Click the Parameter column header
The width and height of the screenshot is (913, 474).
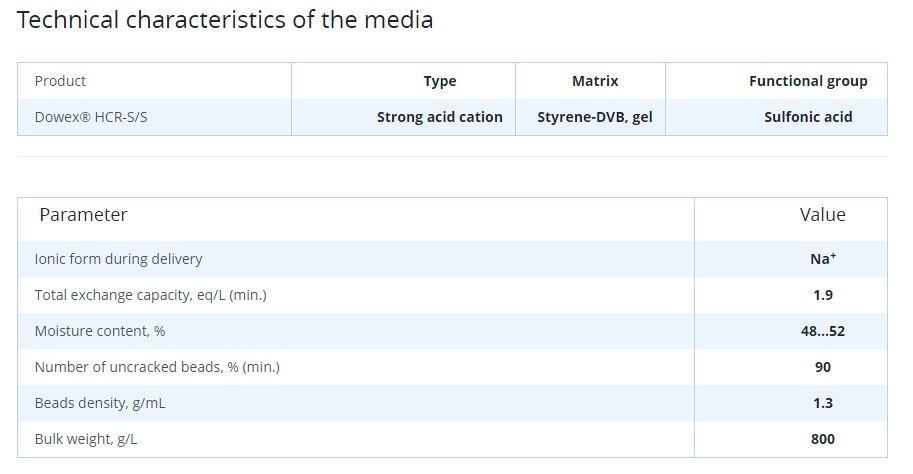click(x=83, y=215)
